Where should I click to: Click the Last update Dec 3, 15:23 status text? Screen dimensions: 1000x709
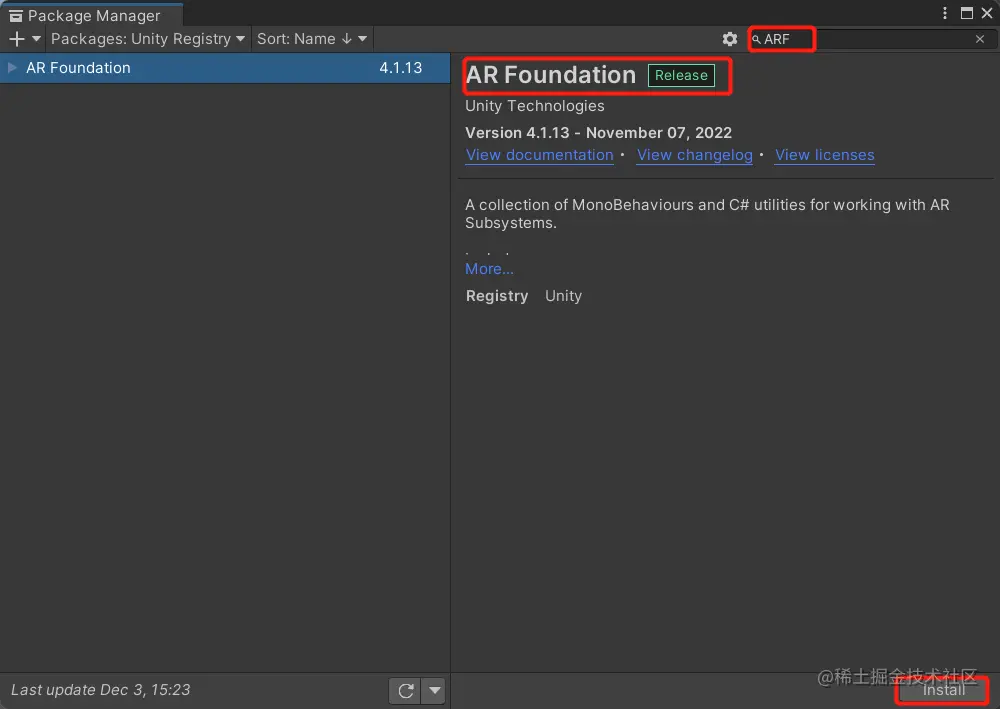(101, 690)
